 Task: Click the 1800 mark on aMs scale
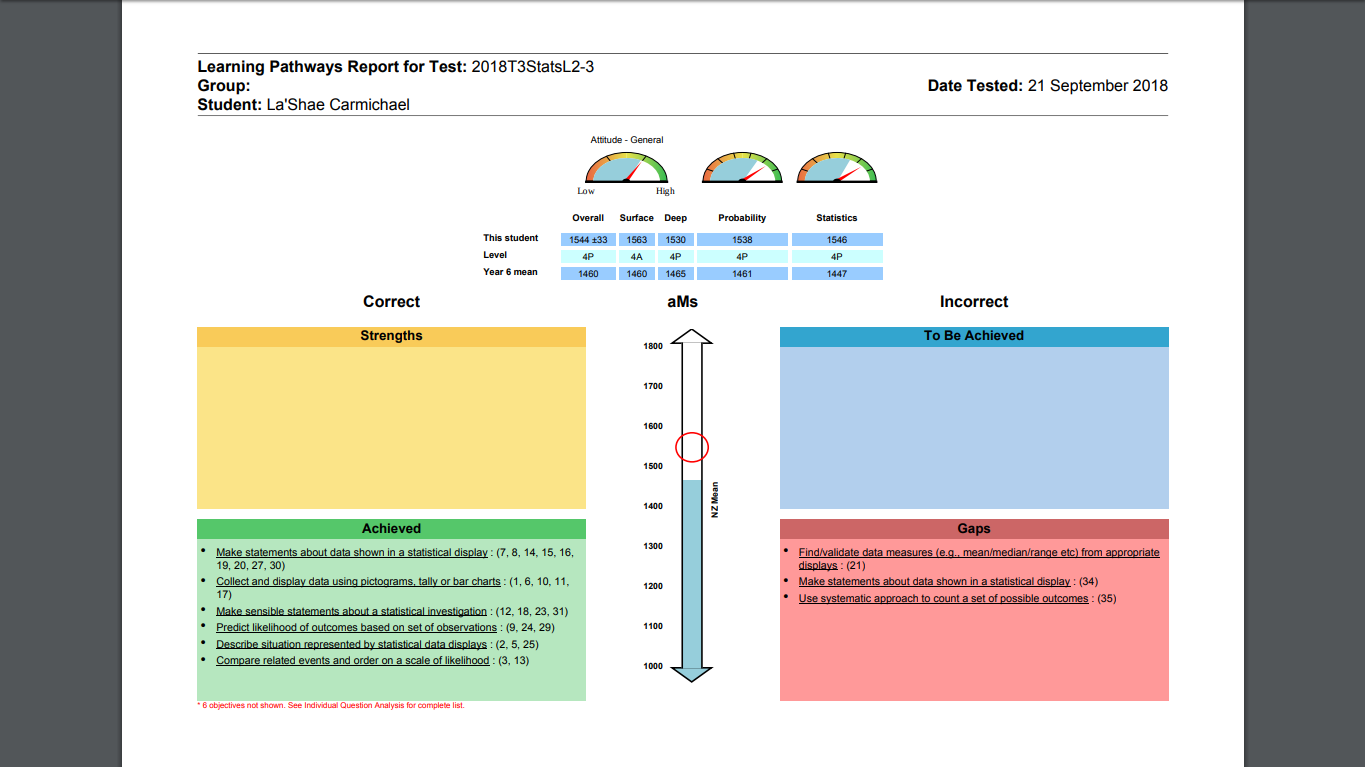pos(652,346)
